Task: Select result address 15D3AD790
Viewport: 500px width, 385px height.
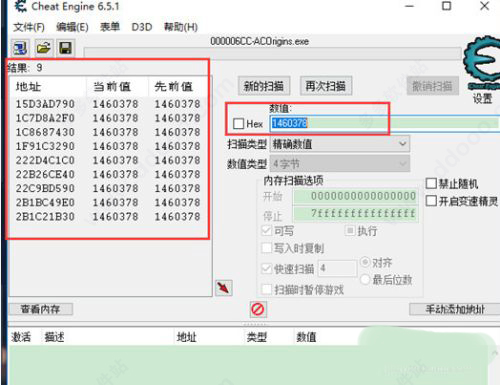Action: 45,104
